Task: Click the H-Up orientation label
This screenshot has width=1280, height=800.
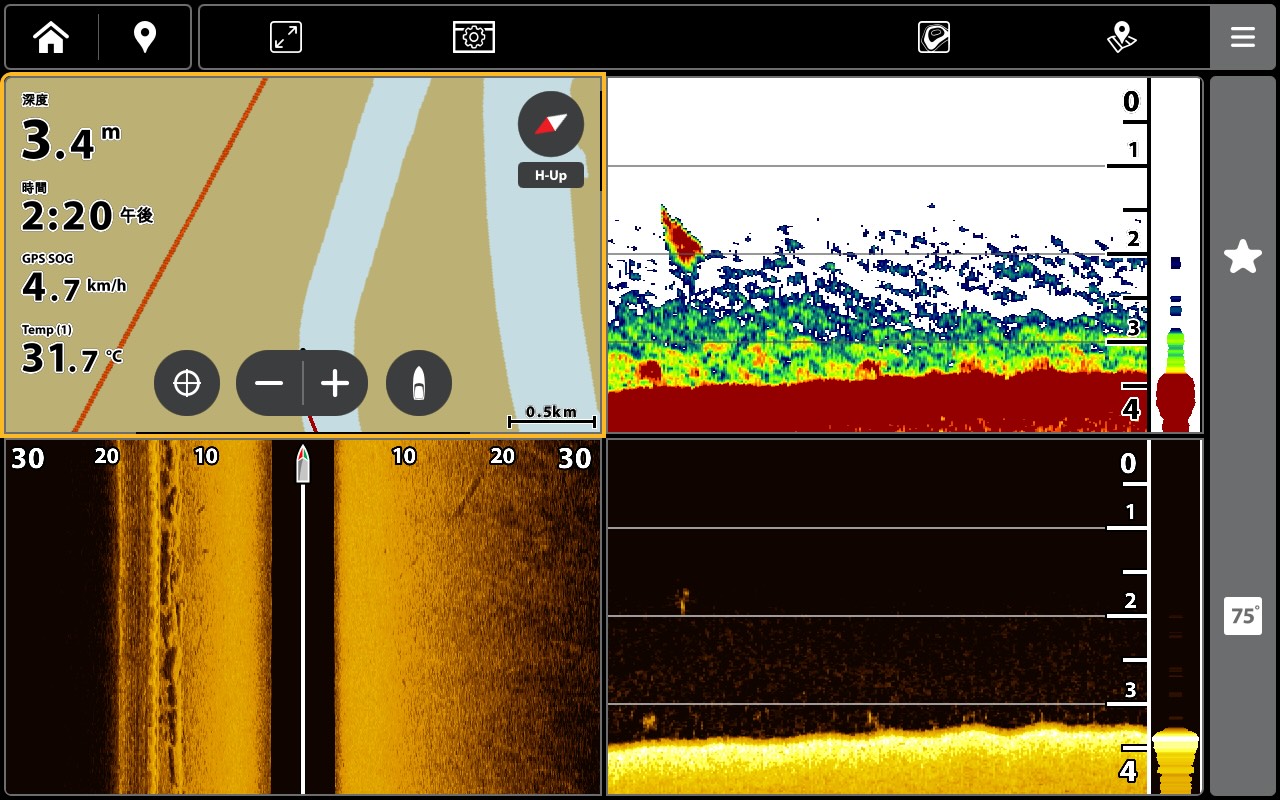Action: [x=550, y=175]
